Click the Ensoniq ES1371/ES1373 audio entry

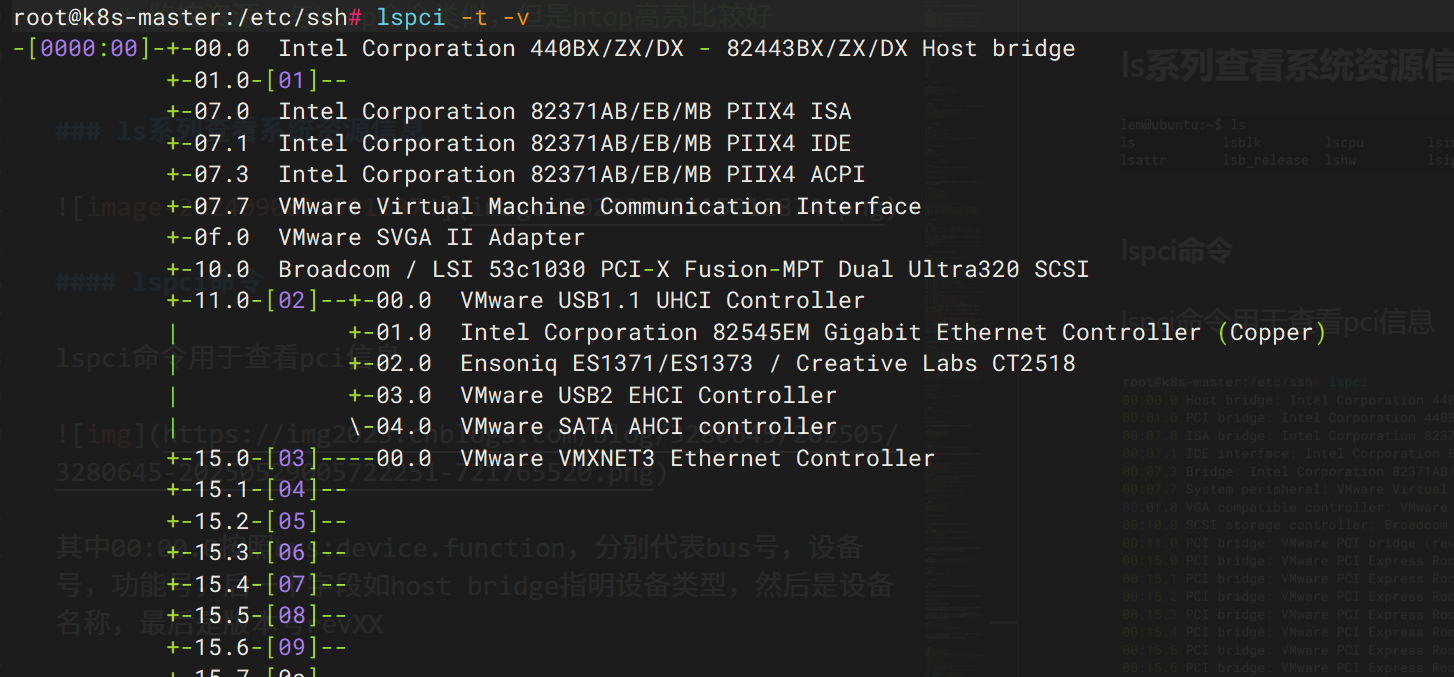pos(767,363)
